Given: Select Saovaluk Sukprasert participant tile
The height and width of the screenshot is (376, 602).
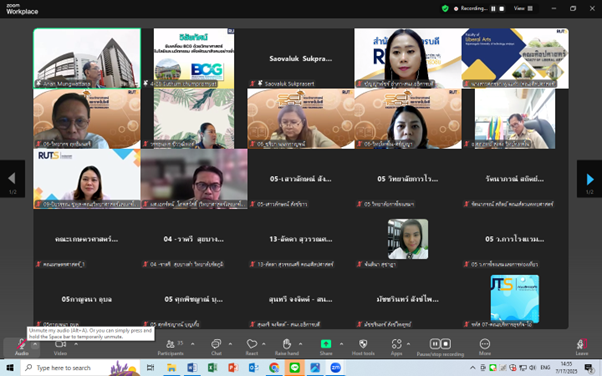Looking at the screenshot, I should 301,58.
